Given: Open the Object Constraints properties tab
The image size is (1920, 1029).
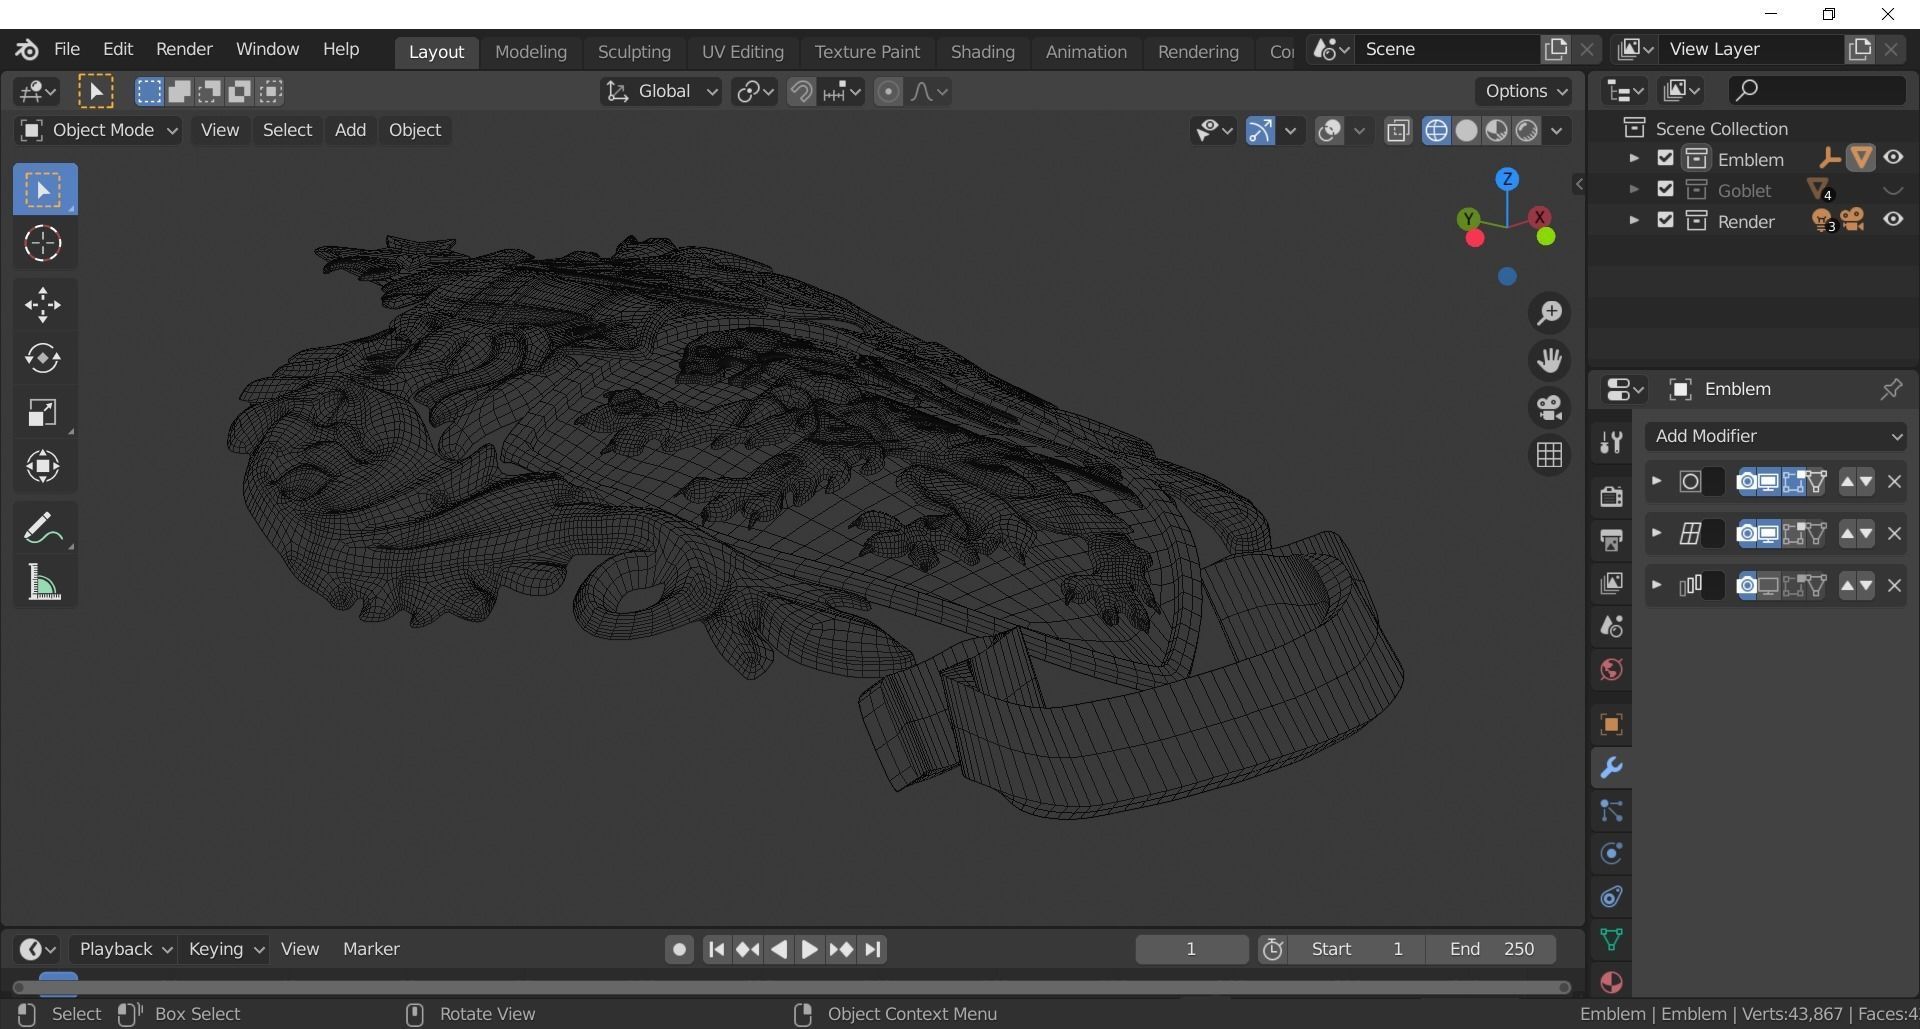Looking at the screenshot, I should 1611,897.
